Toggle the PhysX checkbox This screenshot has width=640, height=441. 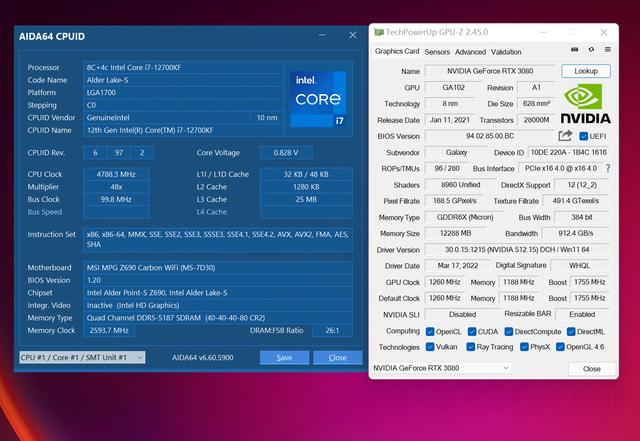(x=524, y=347)
